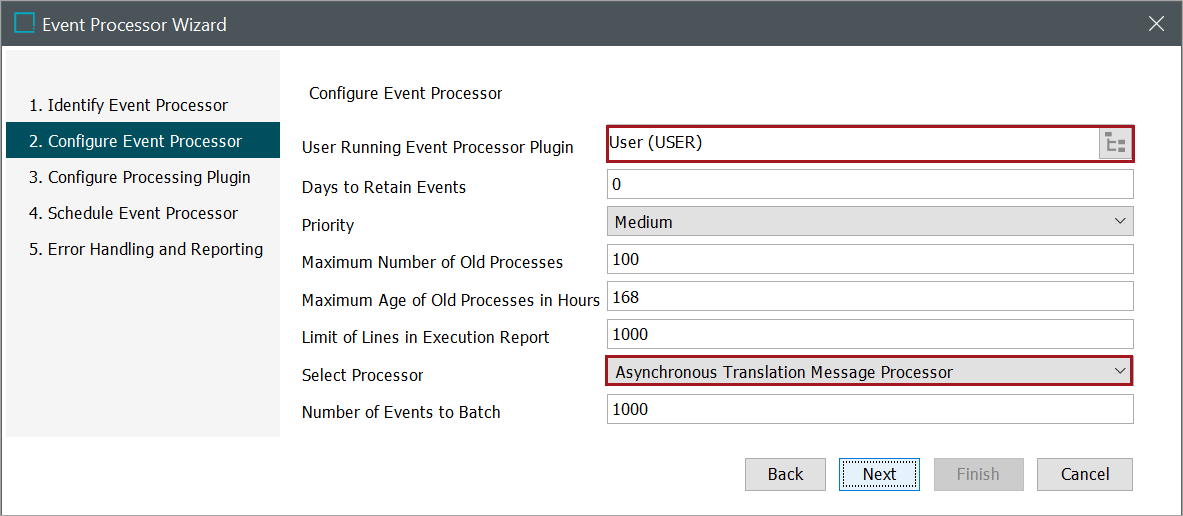The height and width of the screenshot is (516, 1183).
Task: Focus the Maximum Number of Old Processes field
Action: (870, 259)
